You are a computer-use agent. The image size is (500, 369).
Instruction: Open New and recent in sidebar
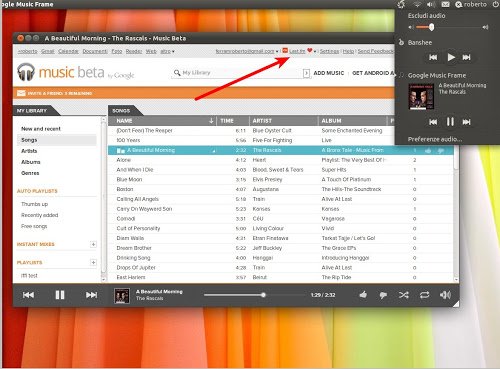coord(41,129)
